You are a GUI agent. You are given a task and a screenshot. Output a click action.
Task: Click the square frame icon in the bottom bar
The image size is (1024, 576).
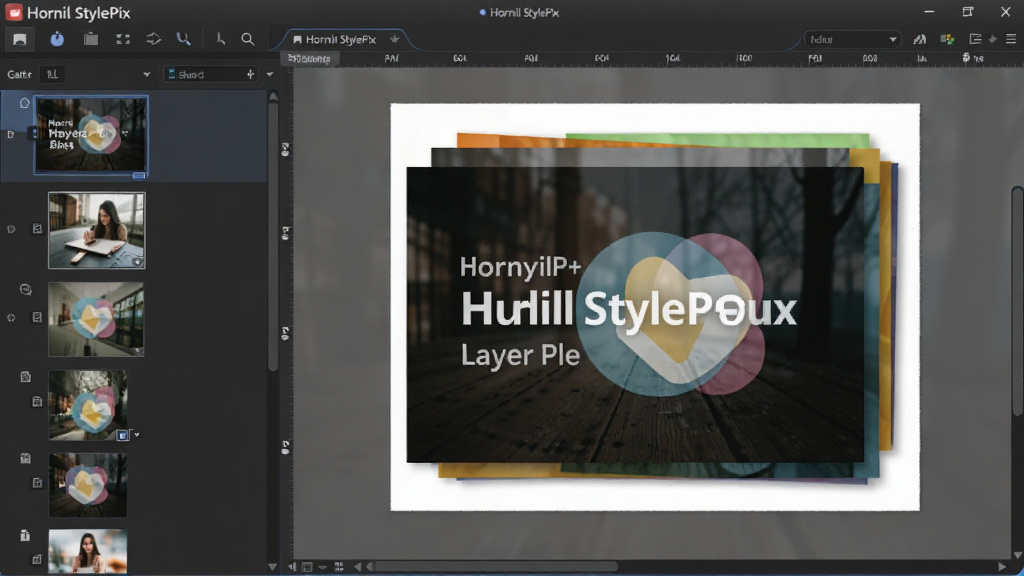pos(307,567)
